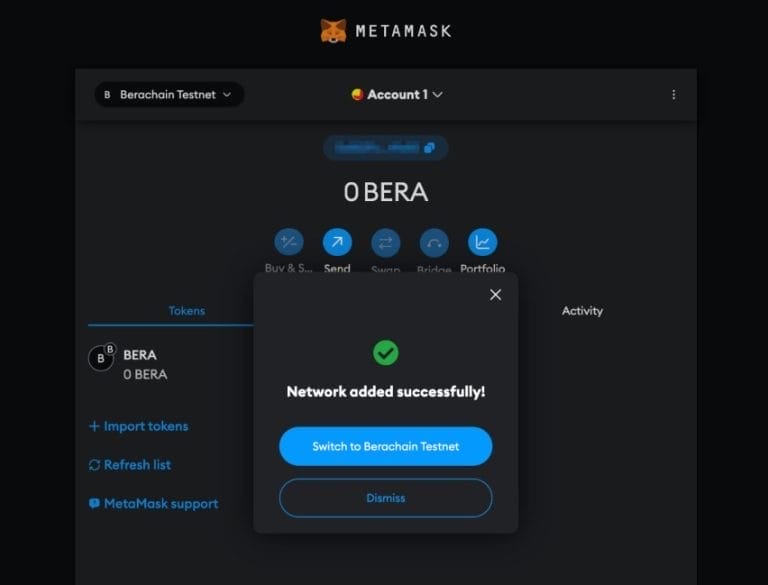The width and height of the screenshot is (768, 585).
Task: Click the 0 BERA token amount
Action: pos(145,374)
